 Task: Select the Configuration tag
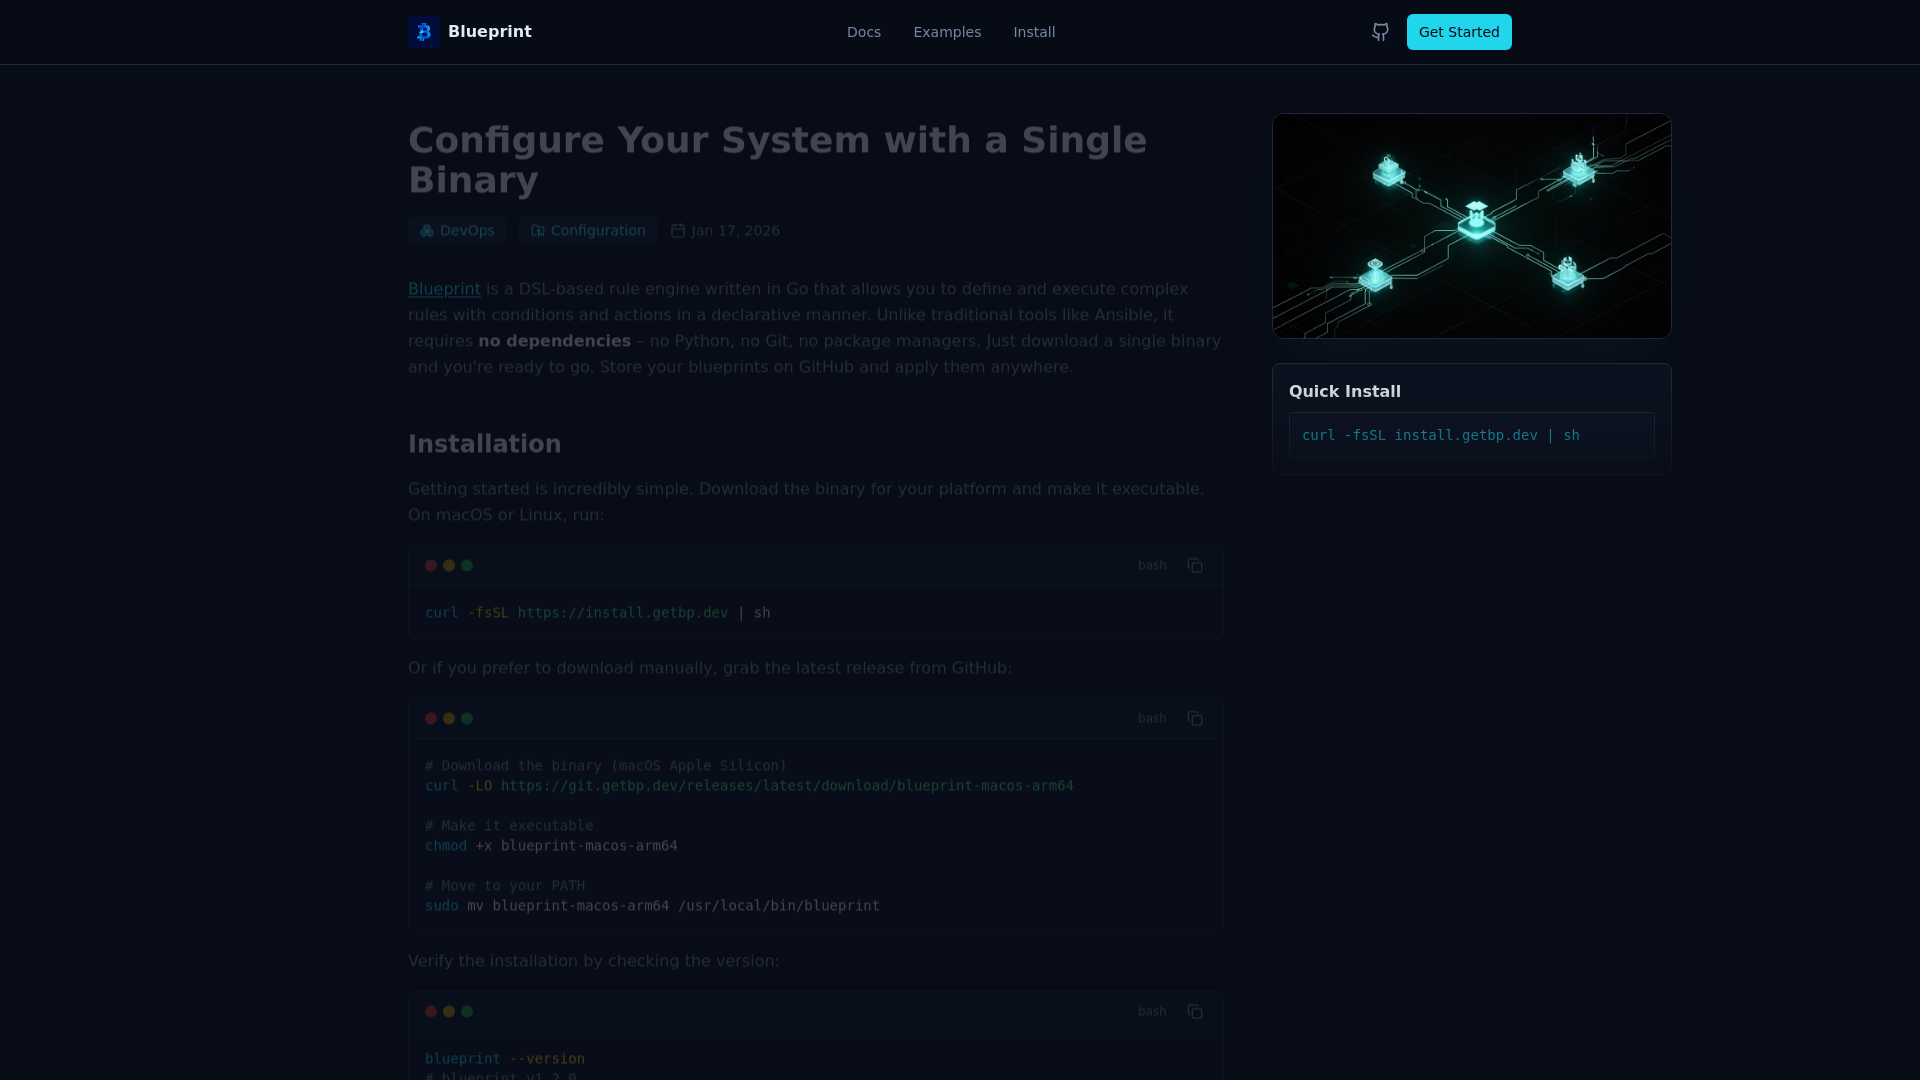click(588, 230)
